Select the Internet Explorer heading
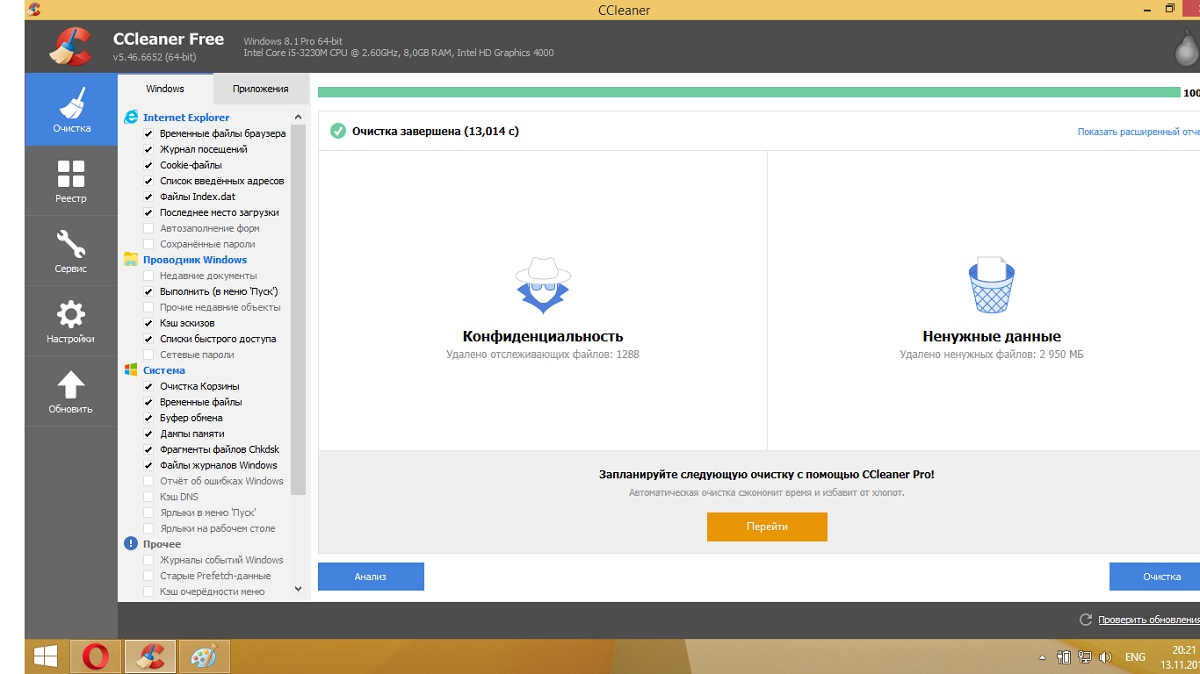 pyautogui.click(x=186, y=118)
